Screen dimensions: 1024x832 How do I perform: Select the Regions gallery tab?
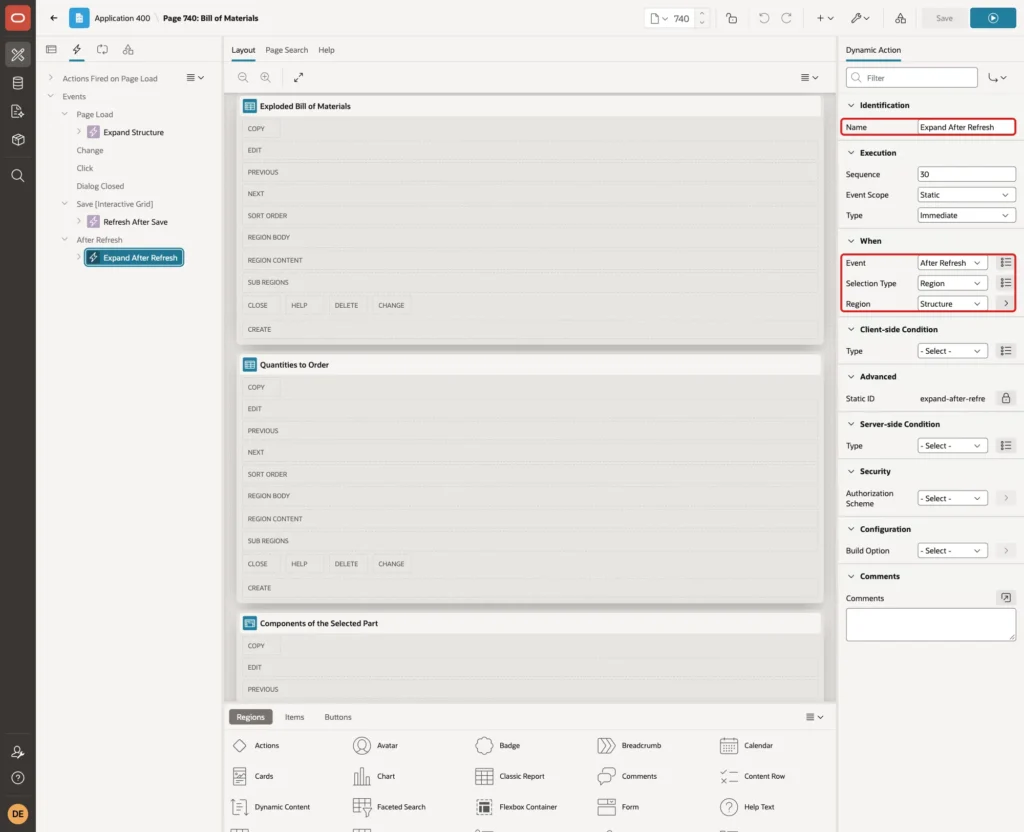[250, 717]
